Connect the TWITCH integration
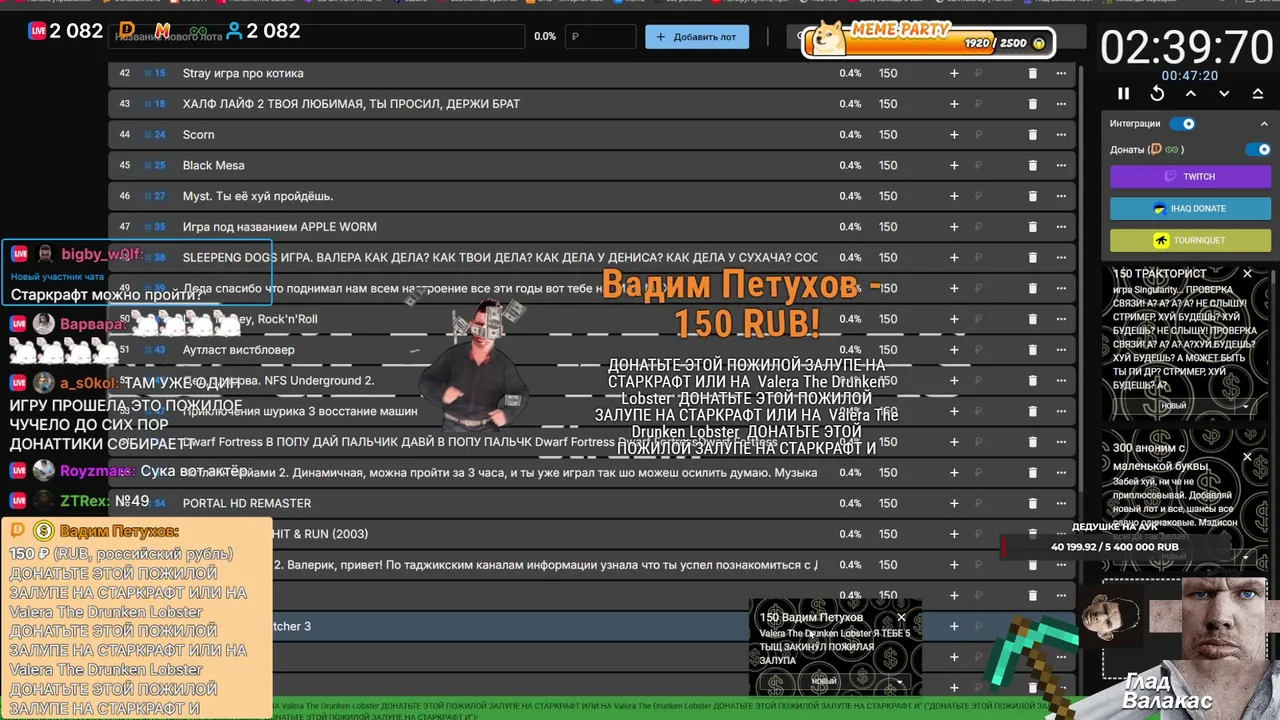The height and width of the screenshot is (720, 1280). [x=1190, y=176]
